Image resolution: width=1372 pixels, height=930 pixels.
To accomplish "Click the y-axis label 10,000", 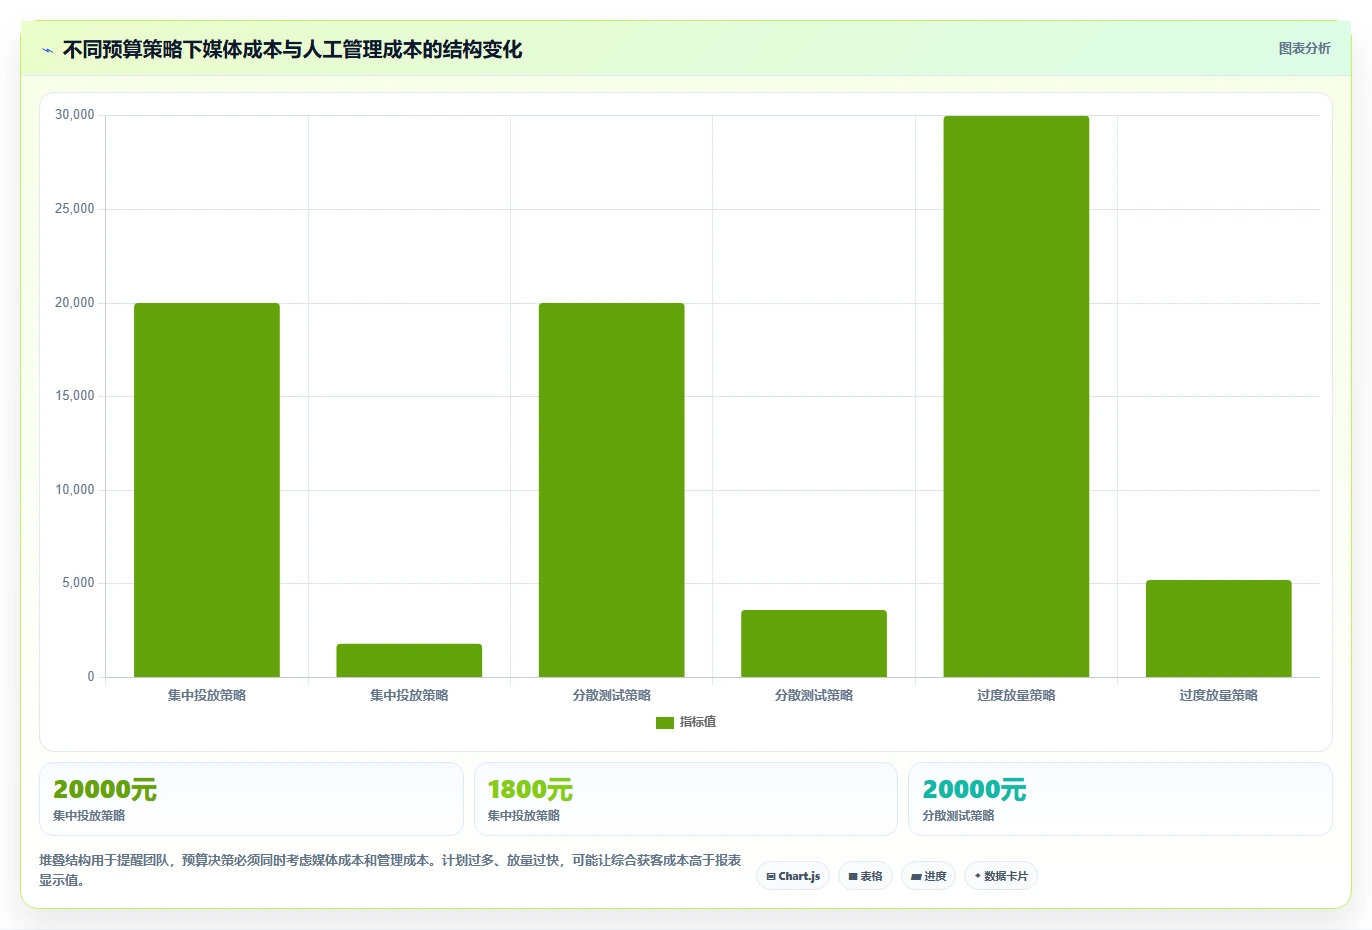I will point(75,490).
